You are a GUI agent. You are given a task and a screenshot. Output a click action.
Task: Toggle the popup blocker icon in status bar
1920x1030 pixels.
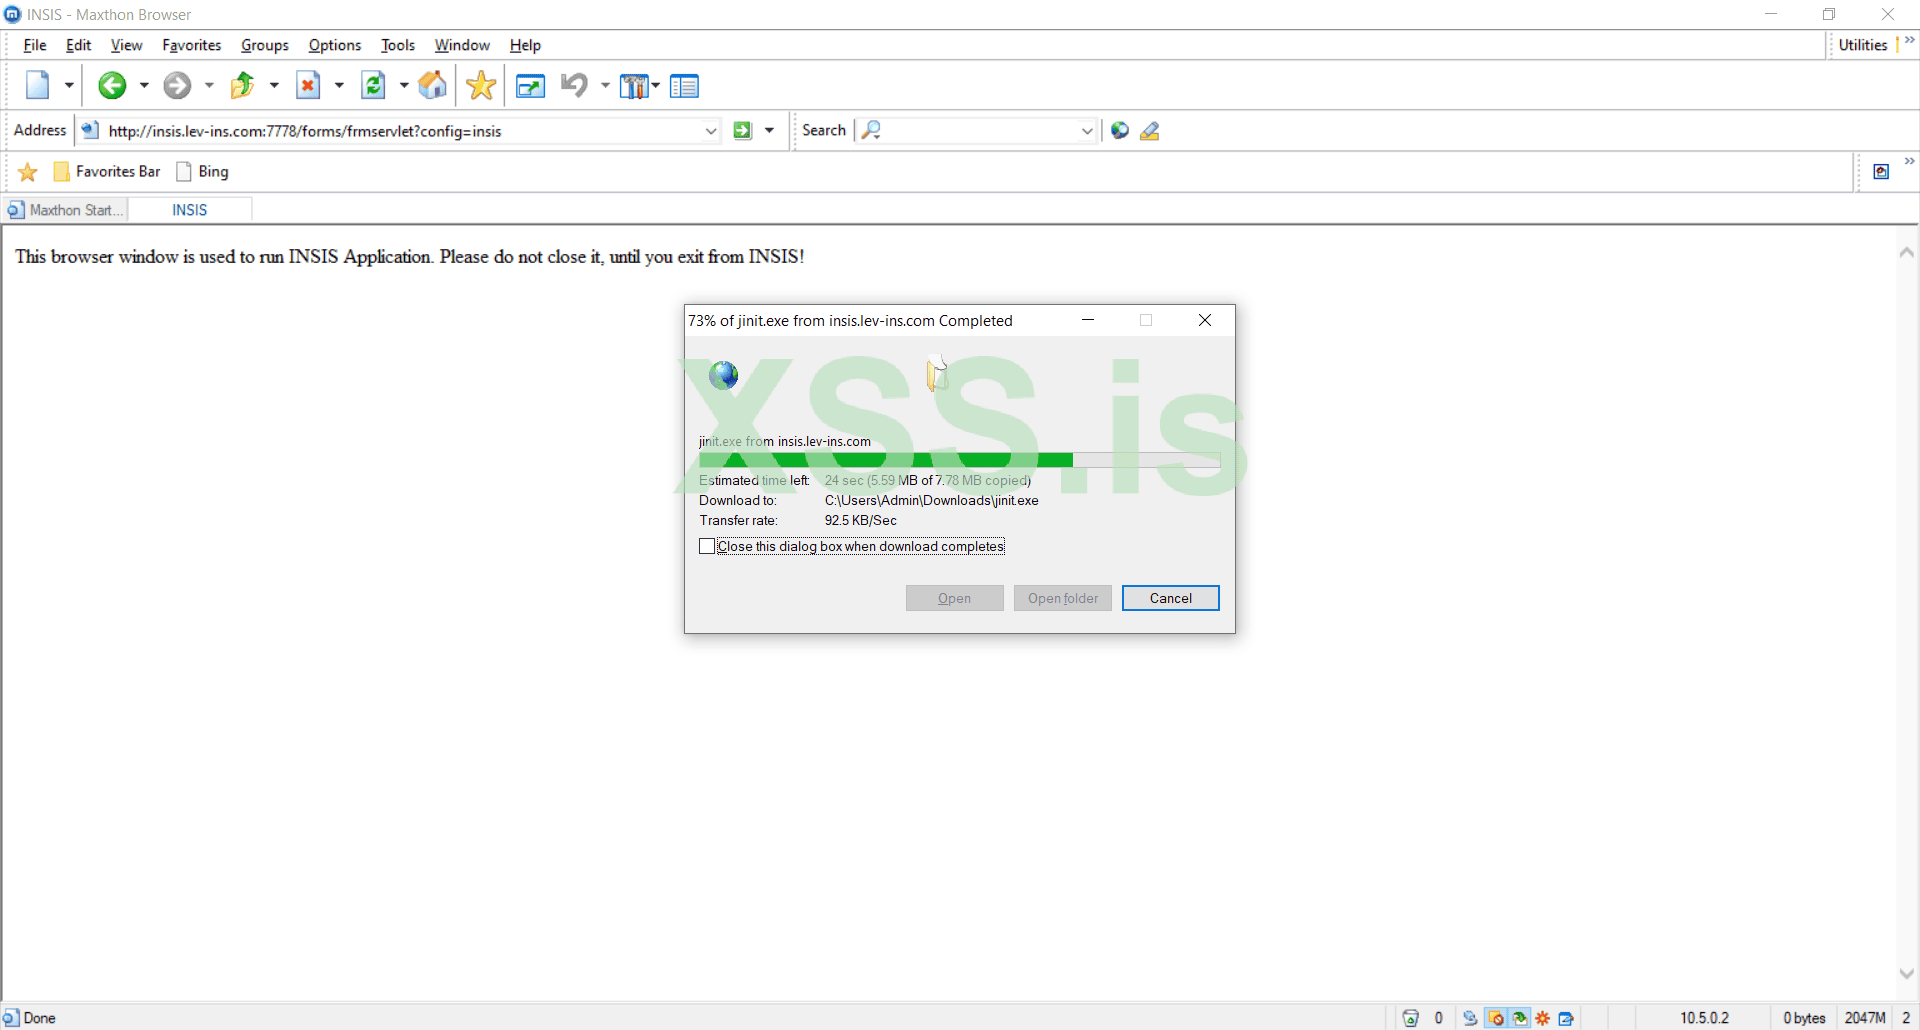[x=1496, y=1018]
